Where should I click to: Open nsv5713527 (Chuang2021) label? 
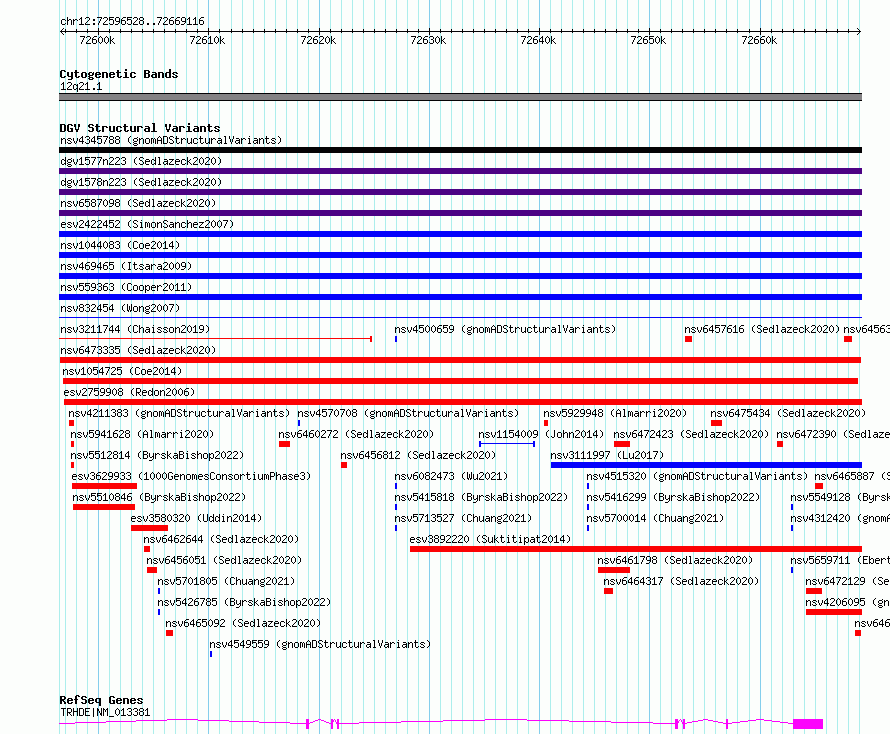point(463,518)
